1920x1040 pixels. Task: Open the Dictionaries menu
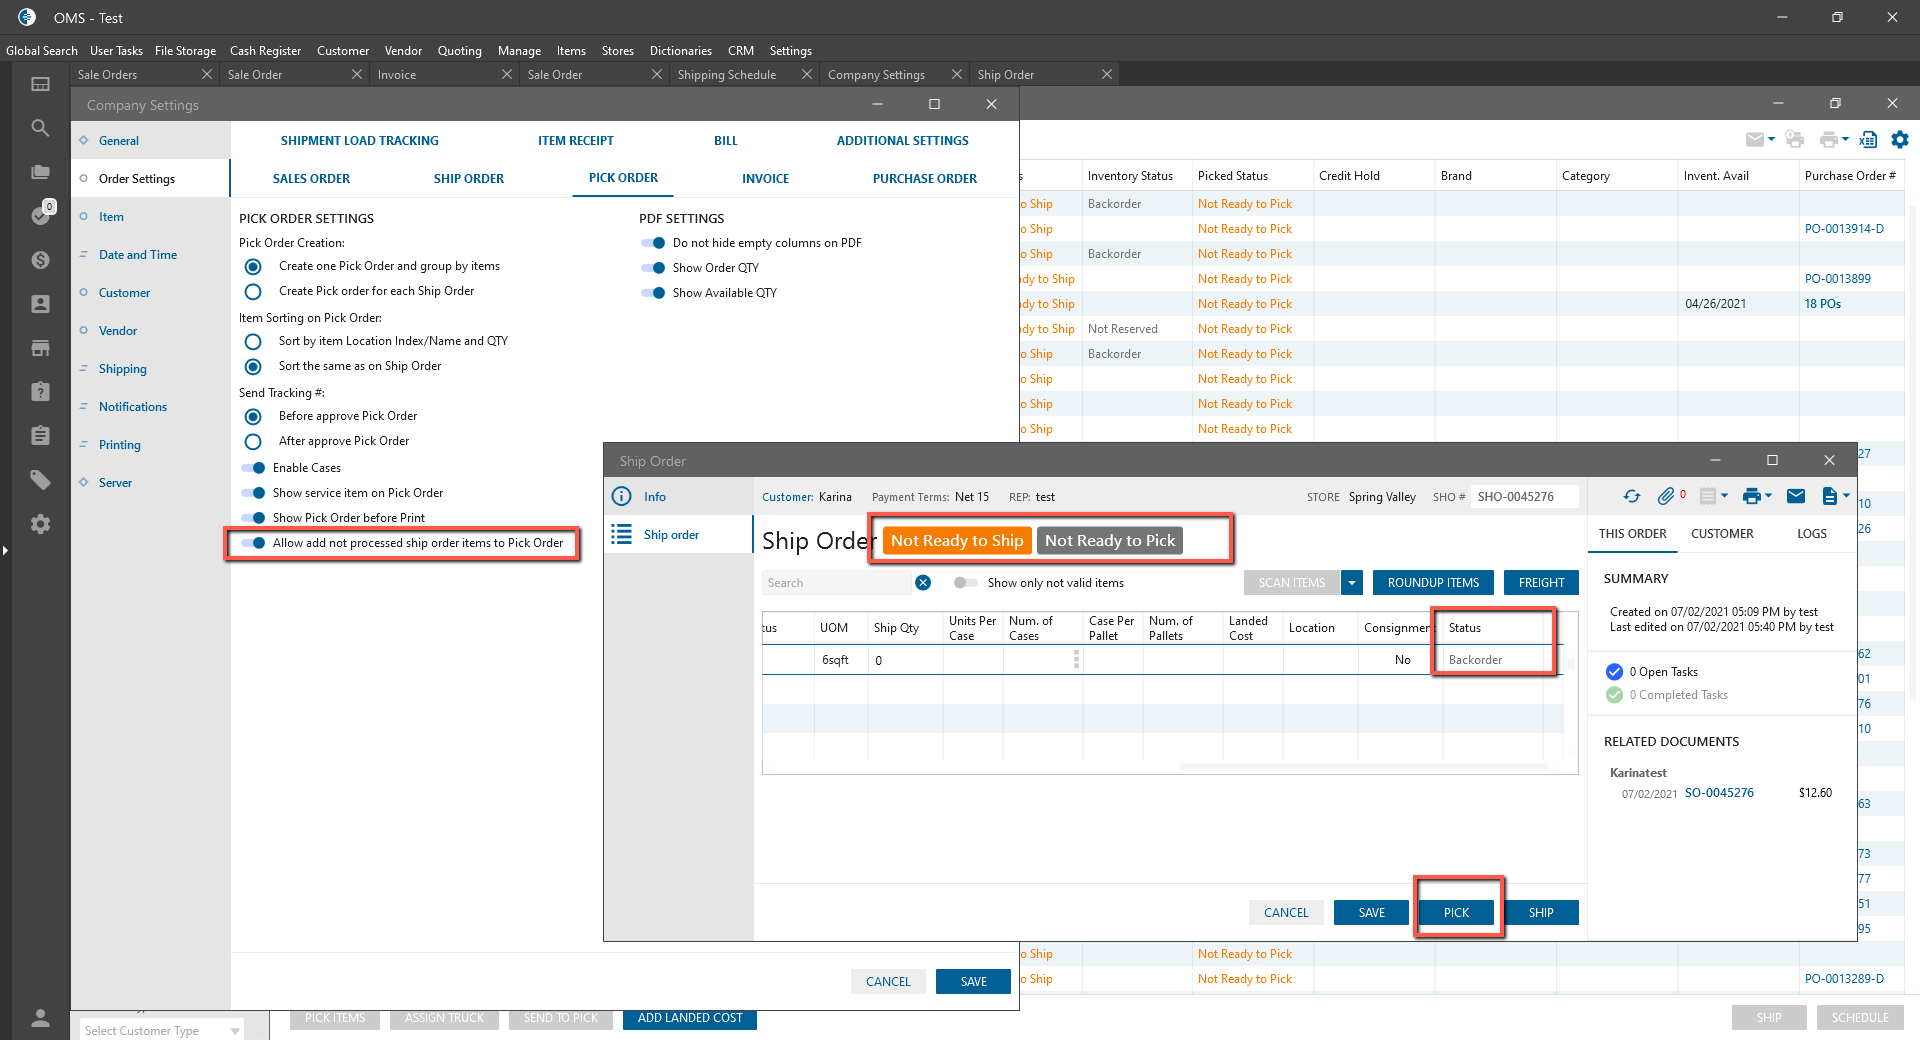coord(680,51)
